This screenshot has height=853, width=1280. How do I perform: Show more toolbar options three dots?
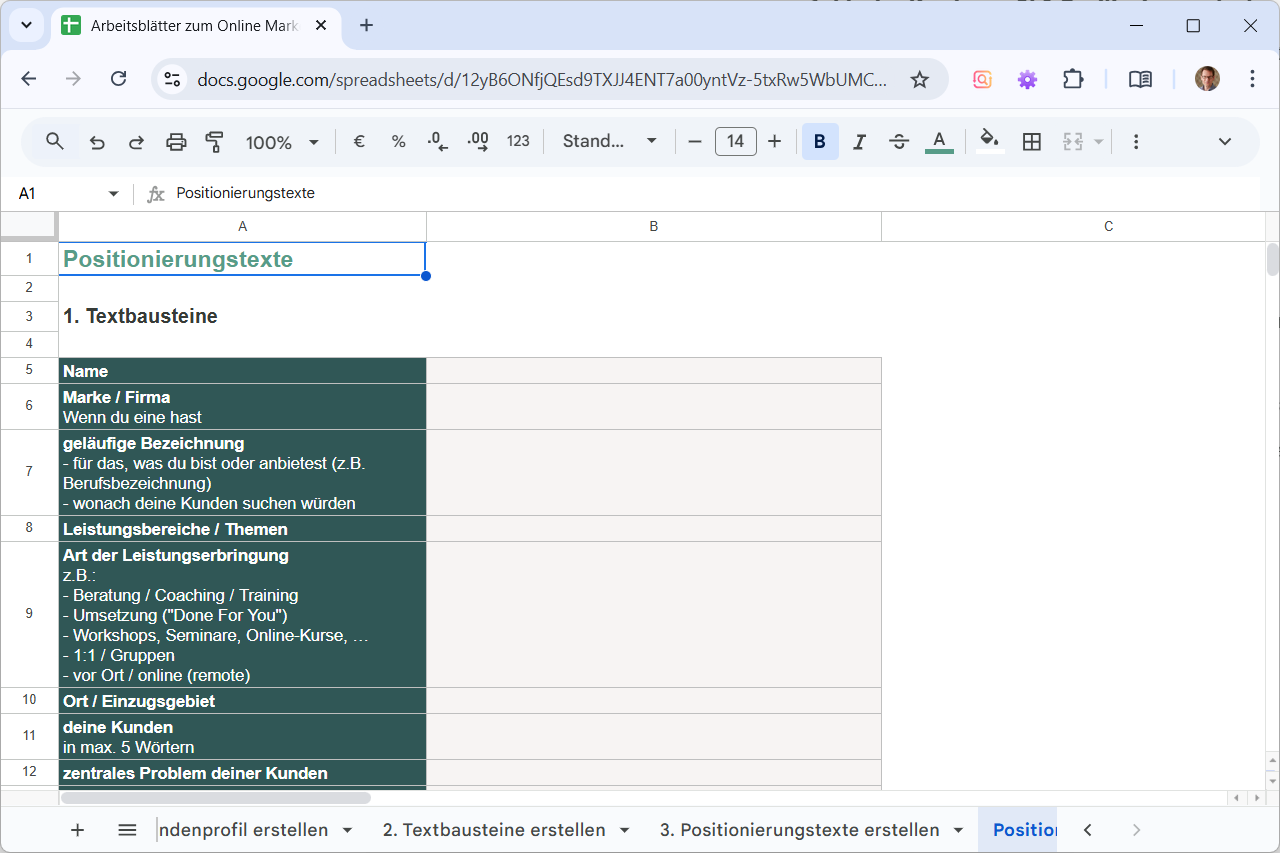(x=1136, y=142)
